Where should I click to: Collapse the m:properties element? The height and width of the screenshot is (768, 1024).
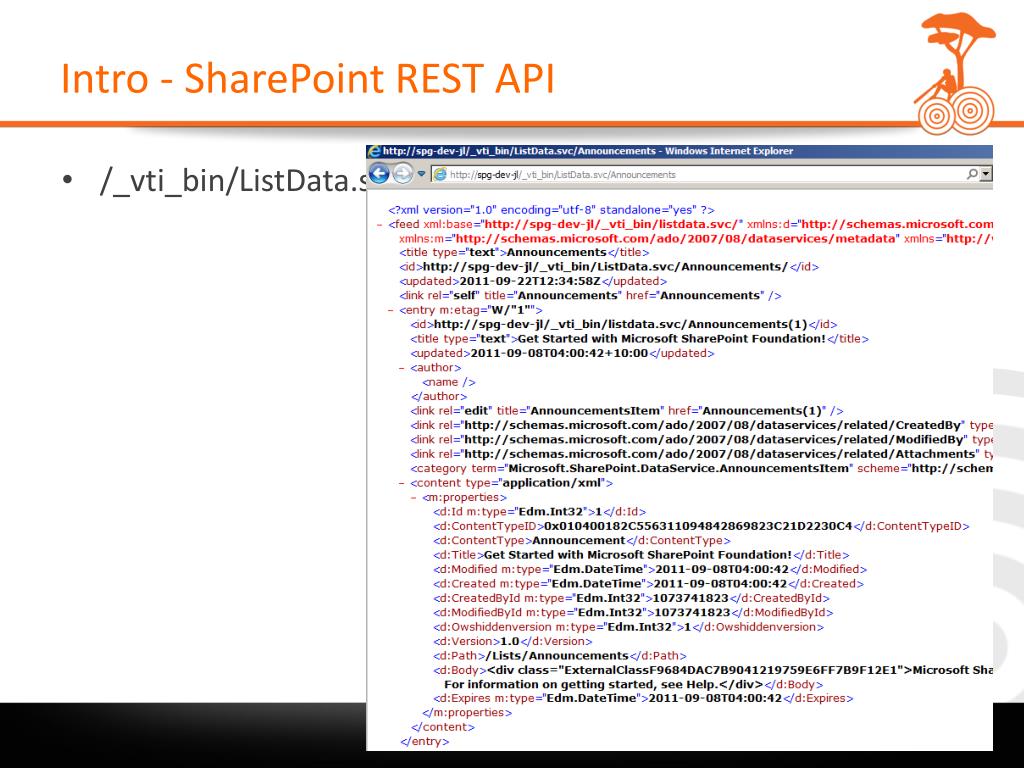[413, 498]
